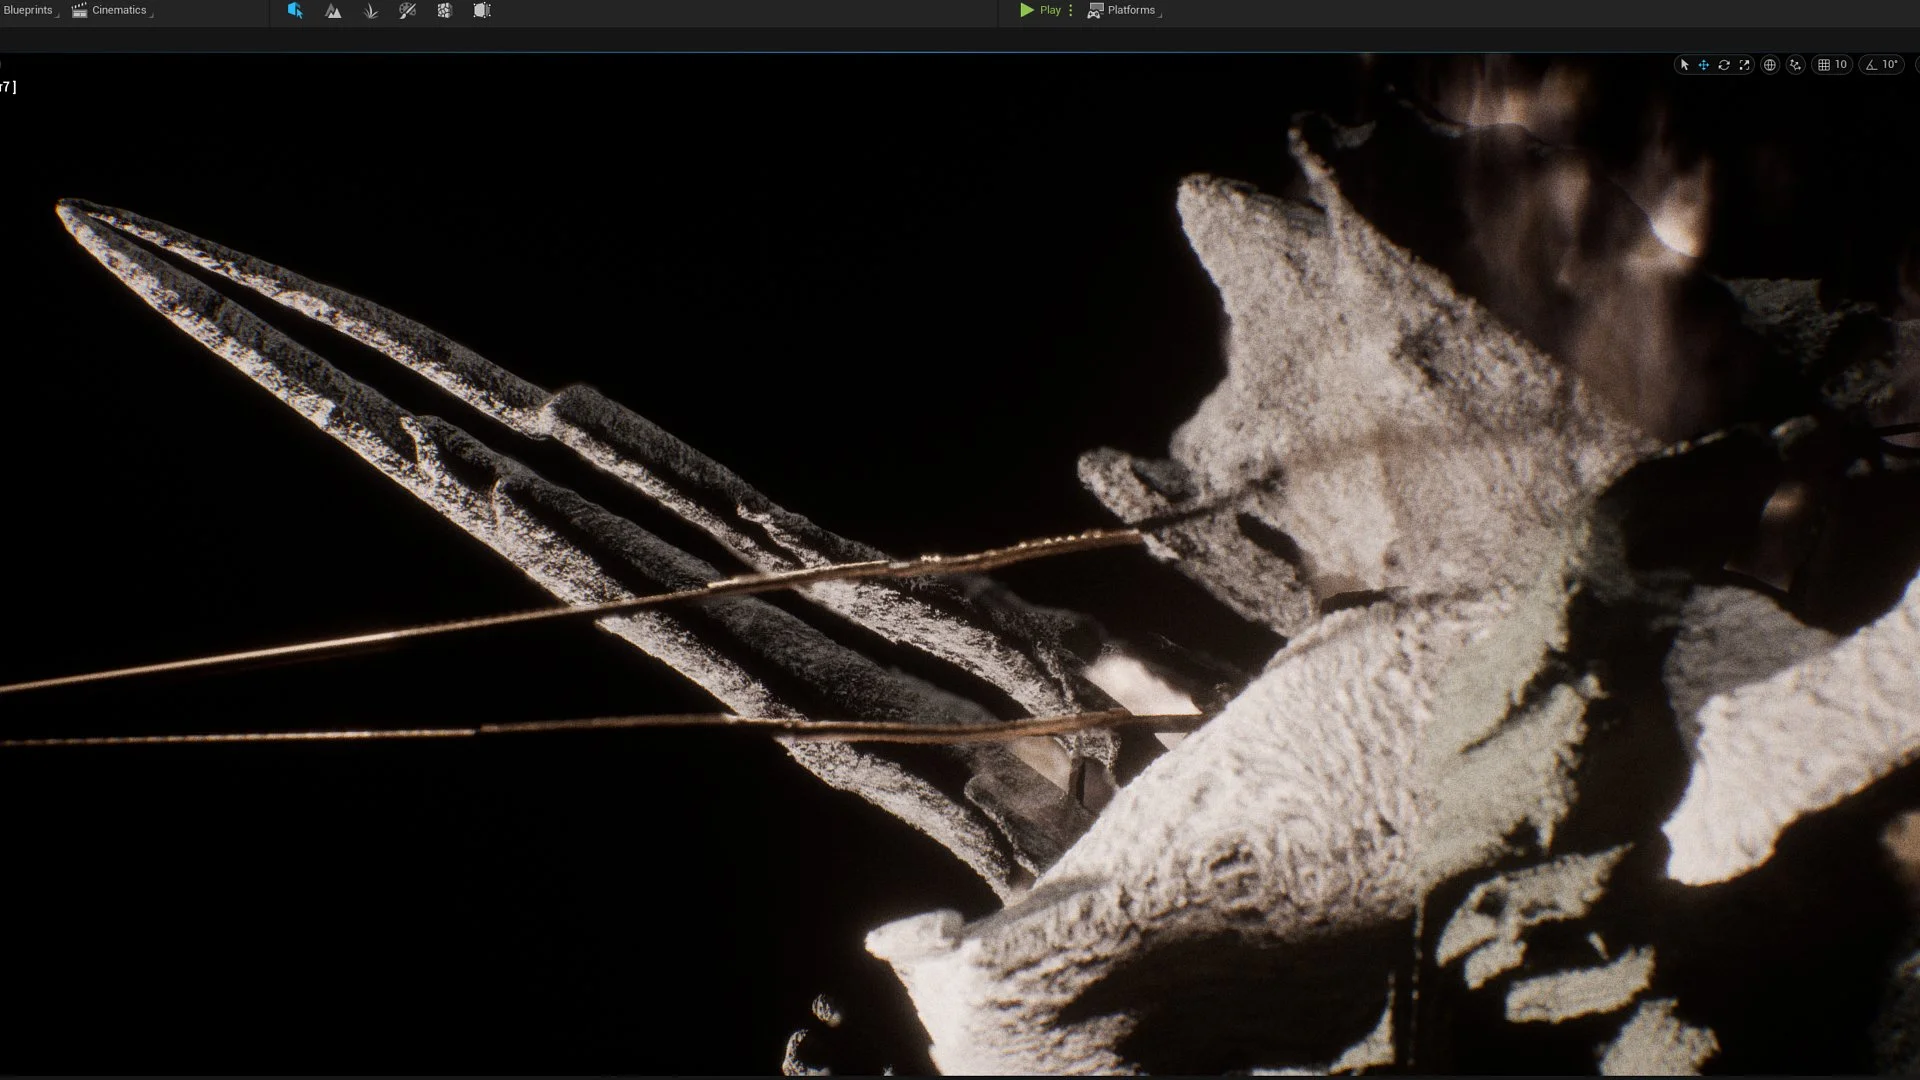Open Play options three-dots menu
This screenshot has width=1920, height=1080.
coord(1071,10)
